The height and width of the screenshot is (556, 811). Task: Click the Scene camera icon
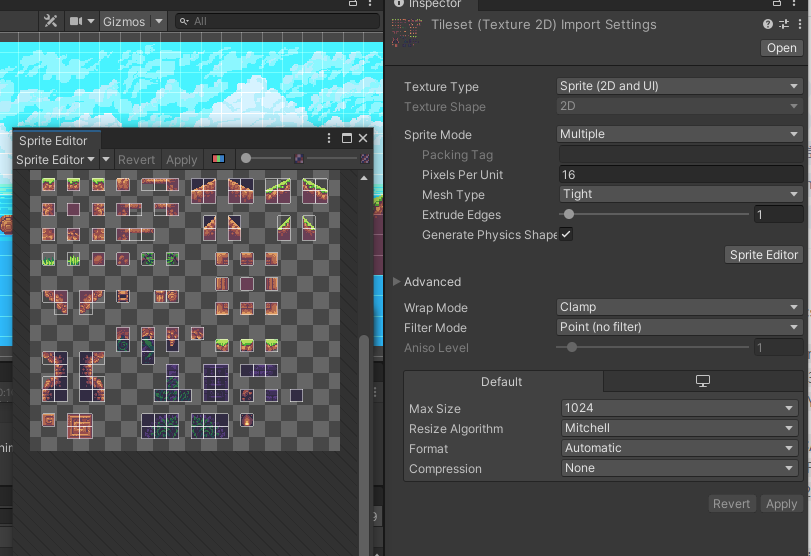click(x=76, y=21)
